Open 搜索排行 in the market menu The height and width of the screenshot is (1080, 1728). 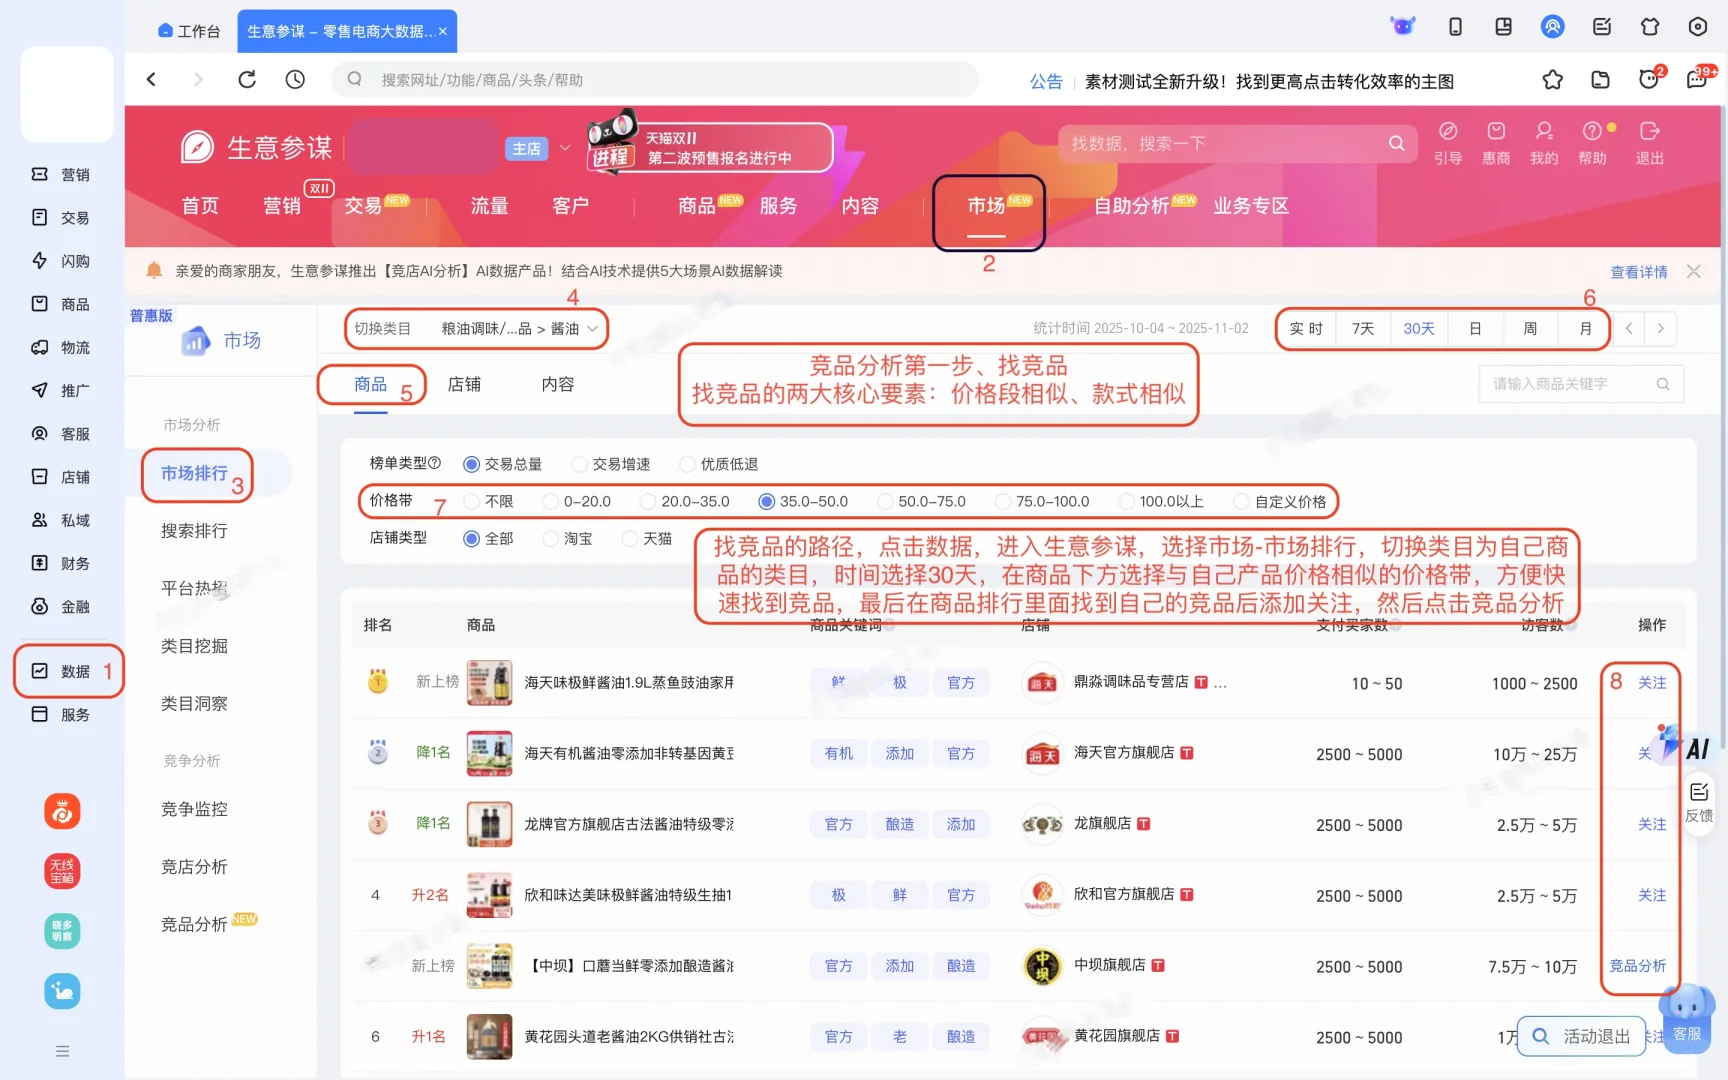click(194, 531)
